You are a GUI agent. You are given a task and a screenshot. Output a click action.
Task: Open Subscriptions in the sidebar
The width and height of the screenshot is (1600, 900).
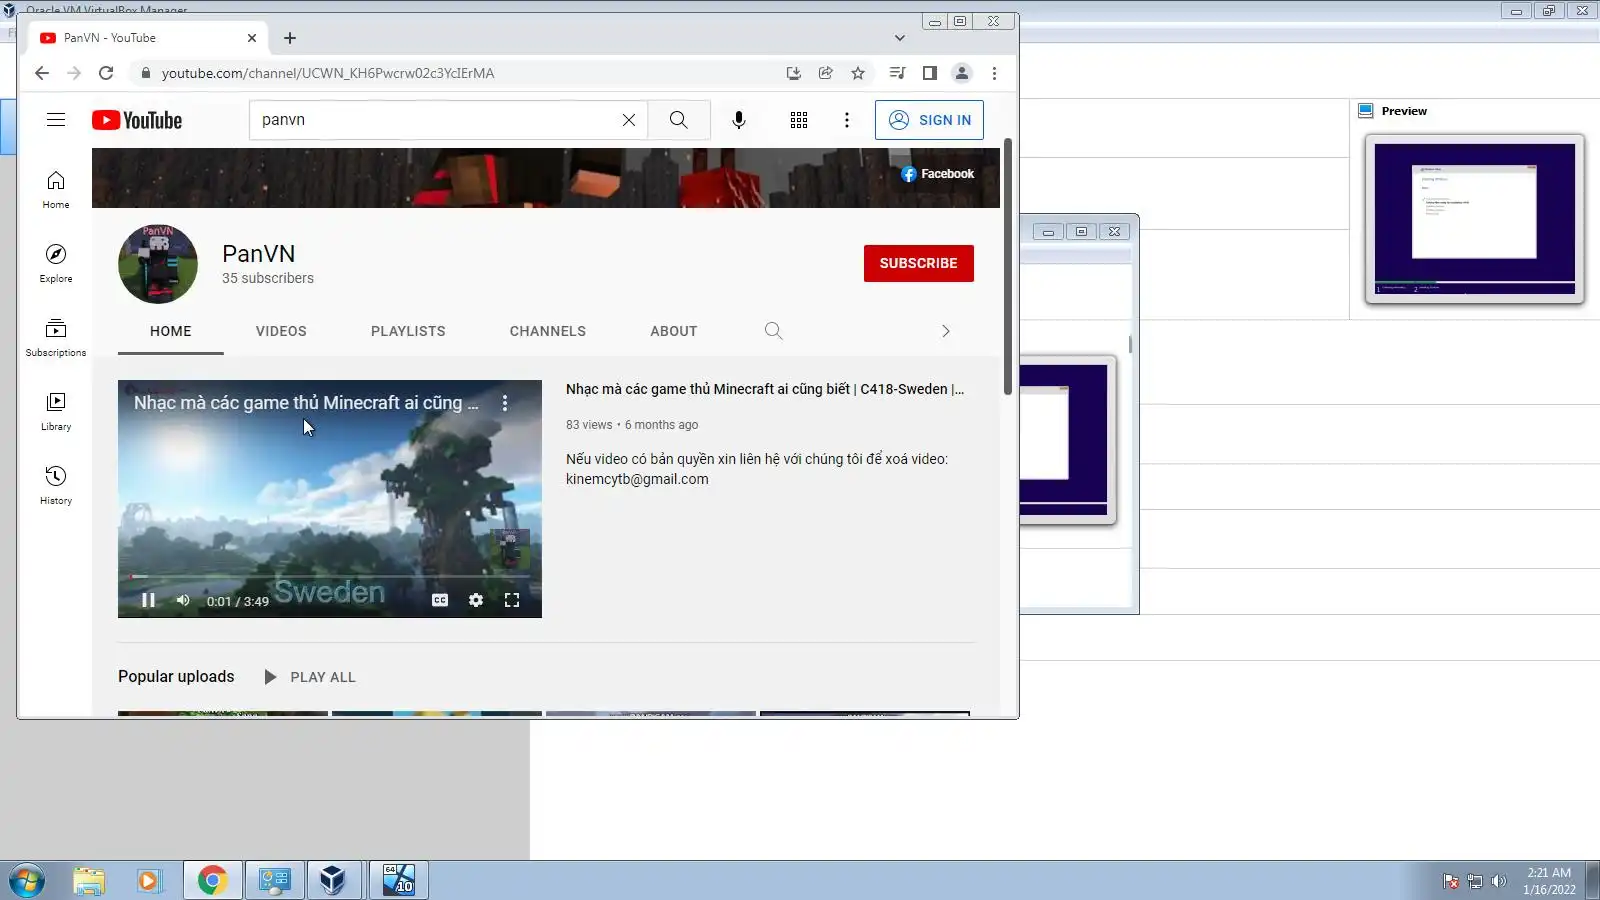[56, 337]
